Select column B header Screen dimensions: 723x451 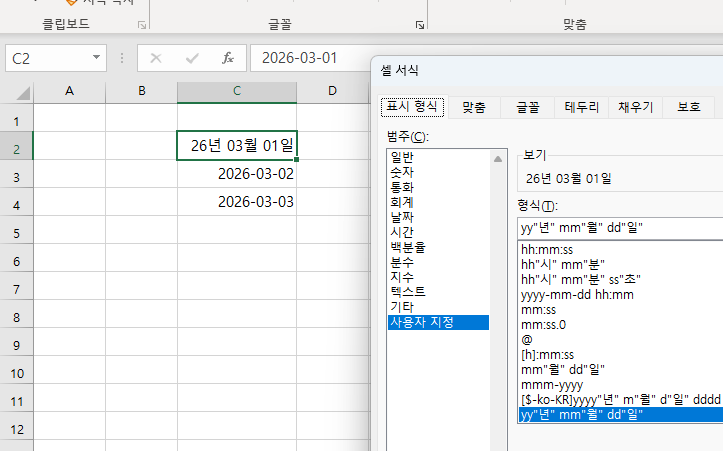click(x=142, y=91)
